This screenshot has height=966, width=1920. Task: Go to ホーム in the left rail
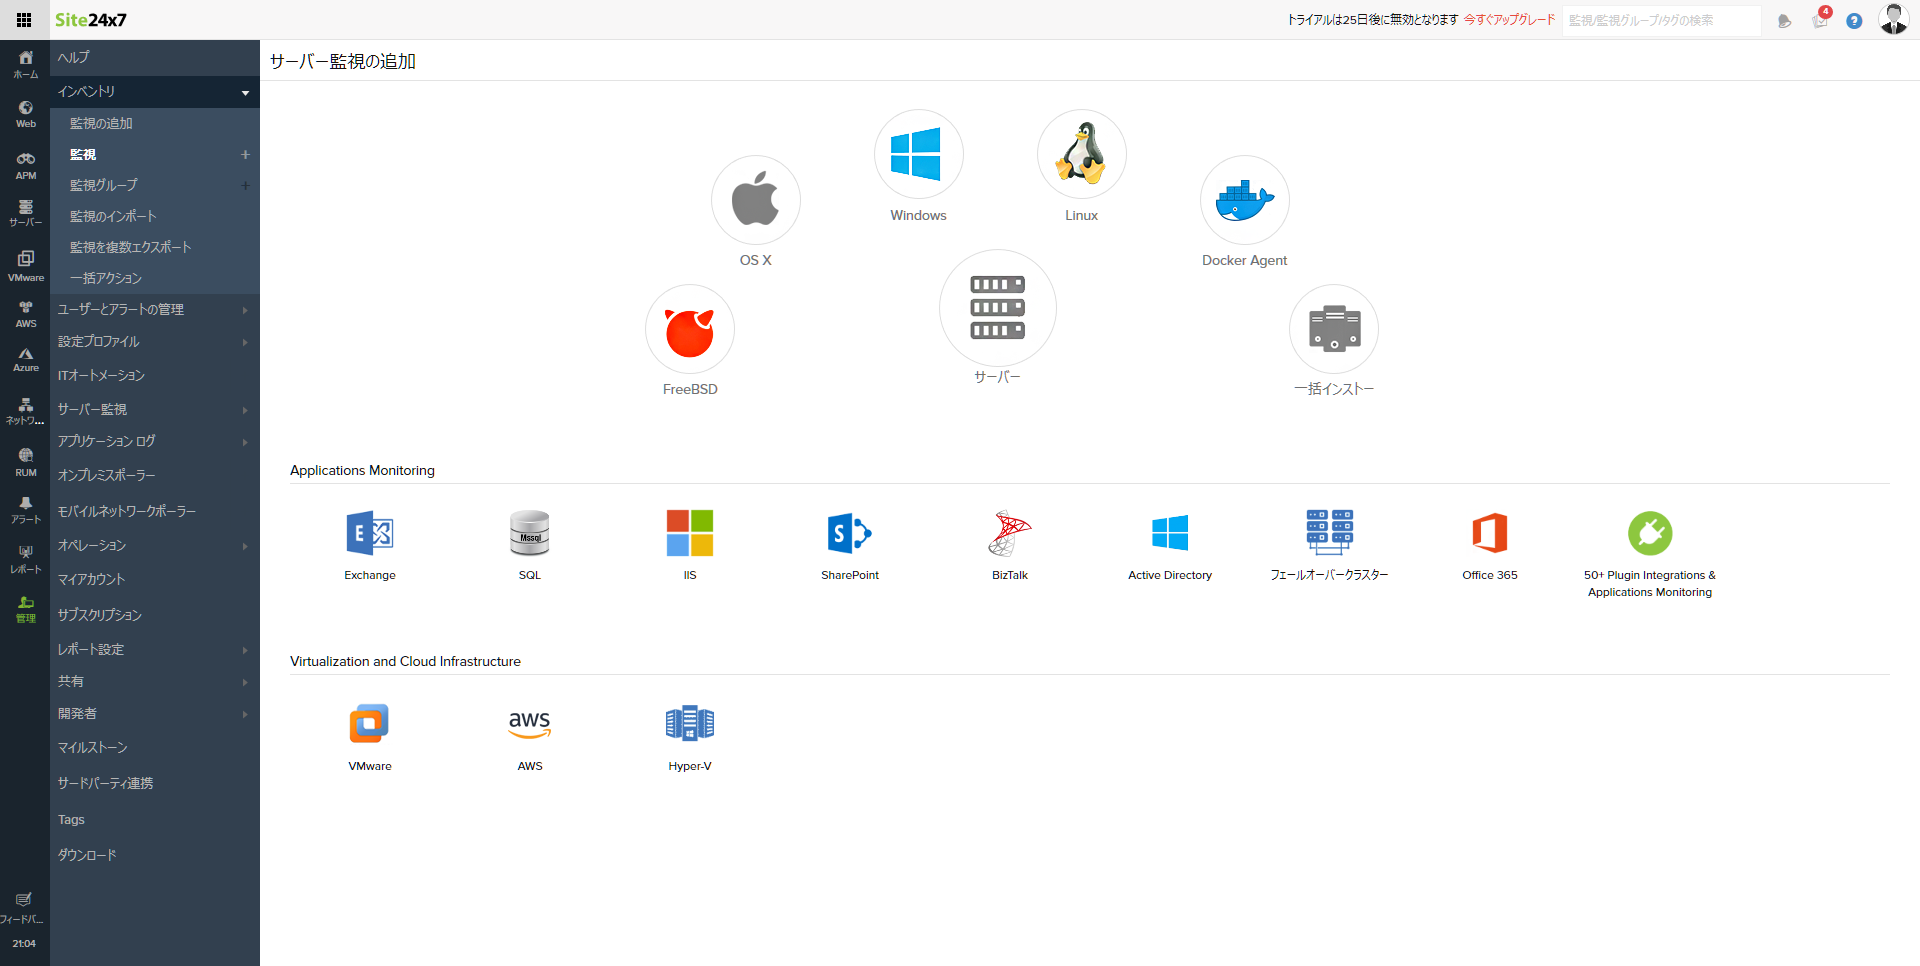pos(25,64)
